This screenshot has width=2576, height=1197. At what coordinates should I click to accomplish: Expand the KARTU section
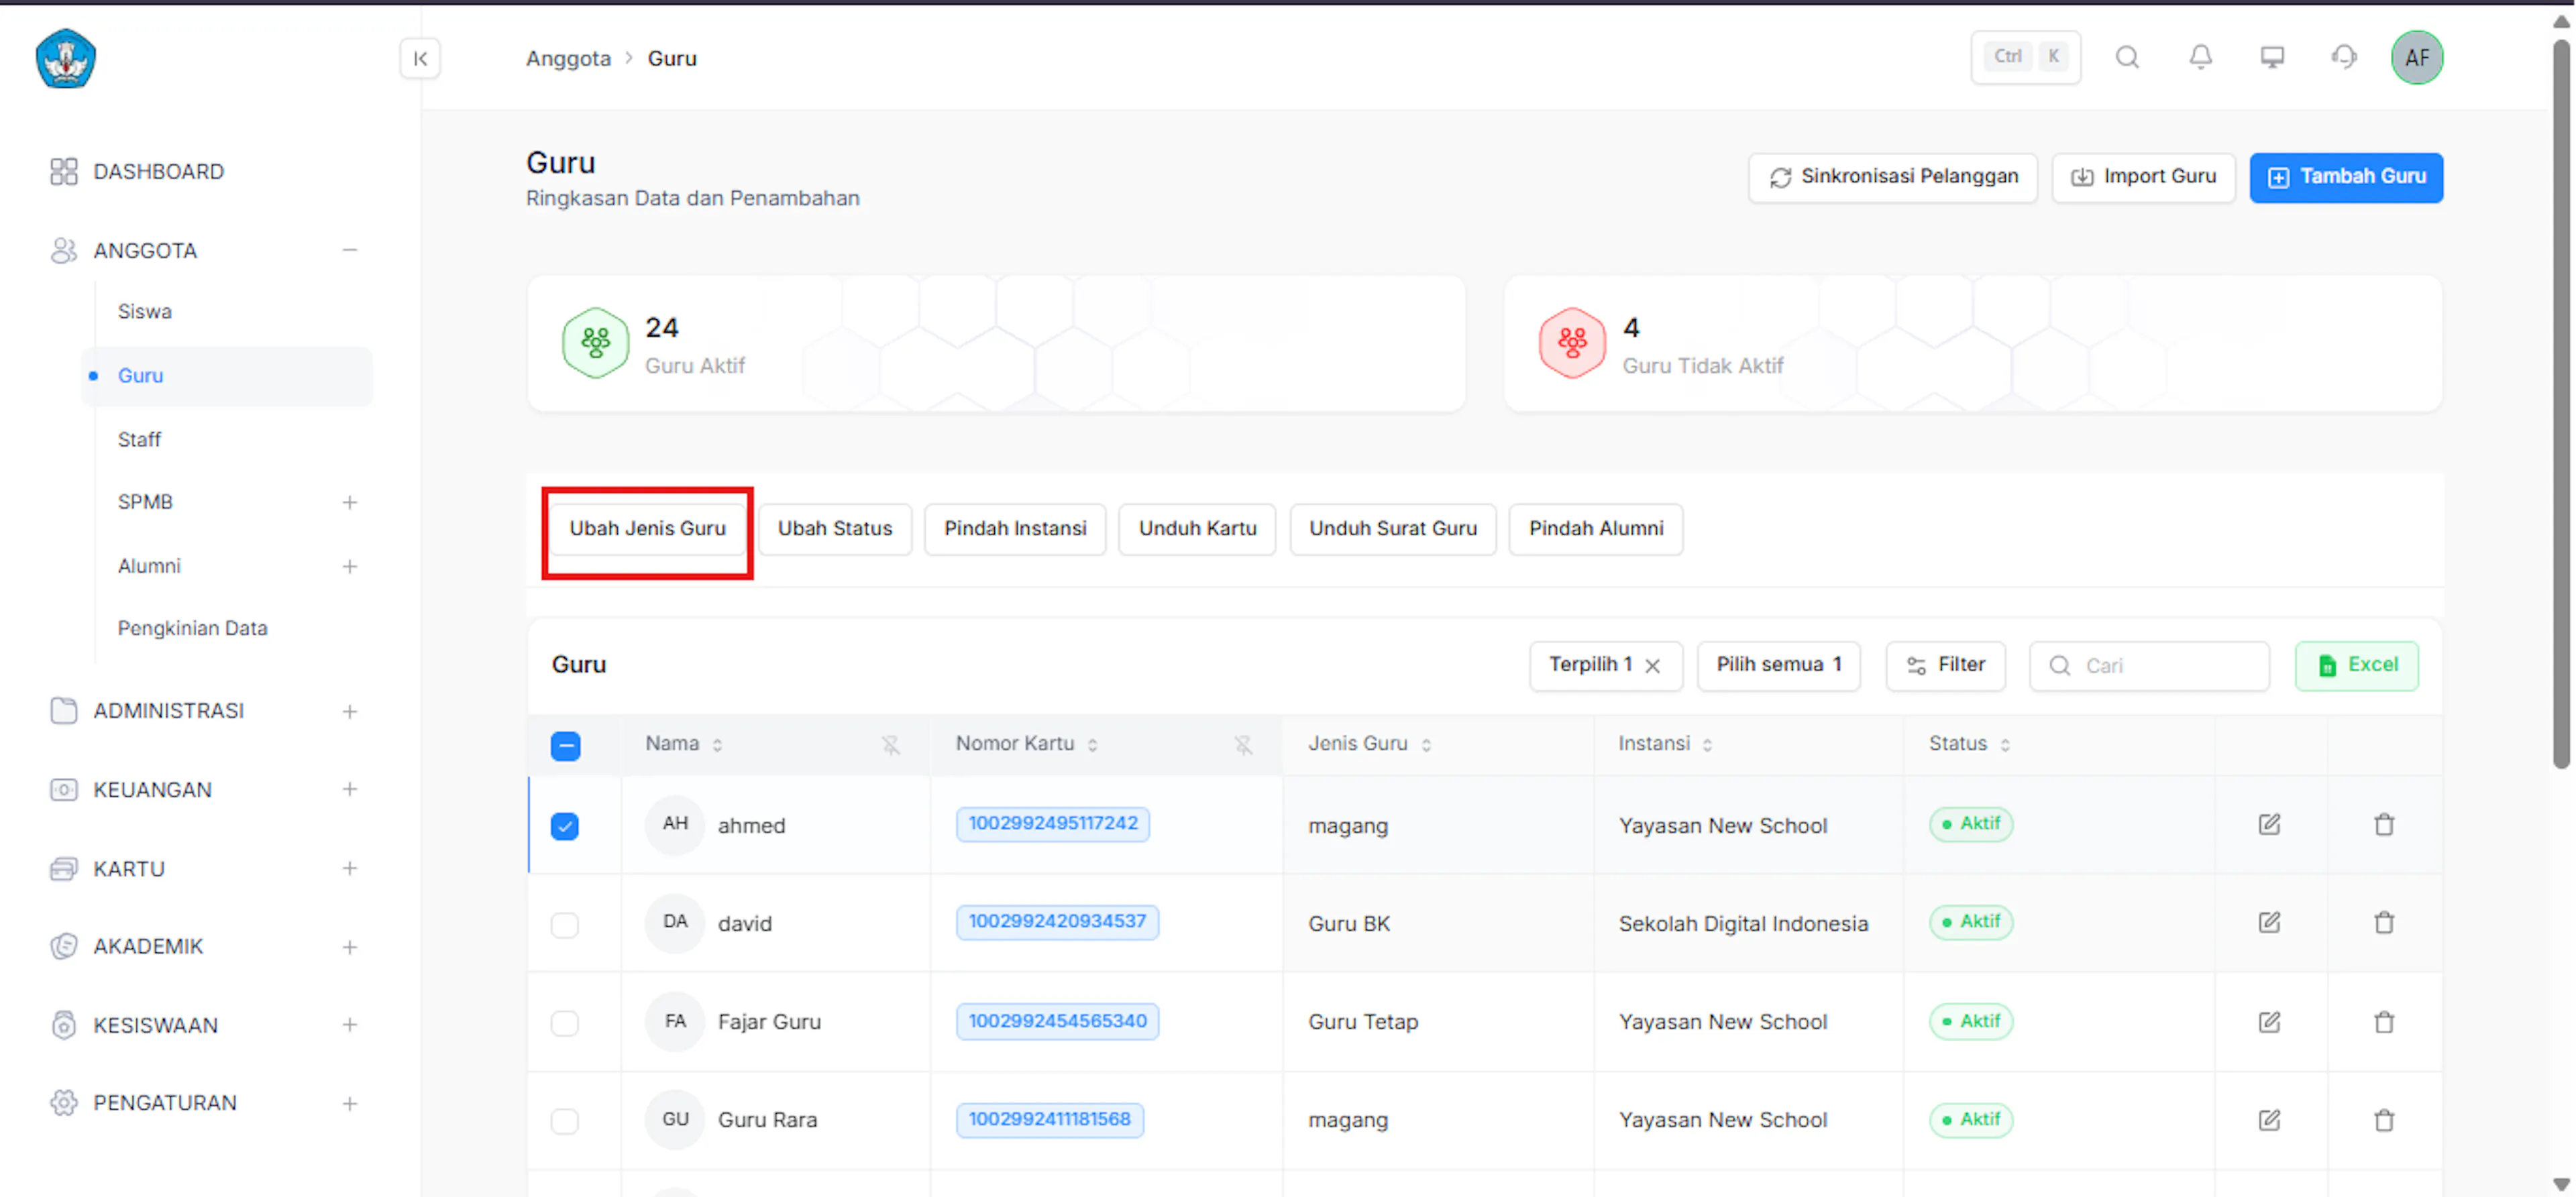[x=349, y=868]
